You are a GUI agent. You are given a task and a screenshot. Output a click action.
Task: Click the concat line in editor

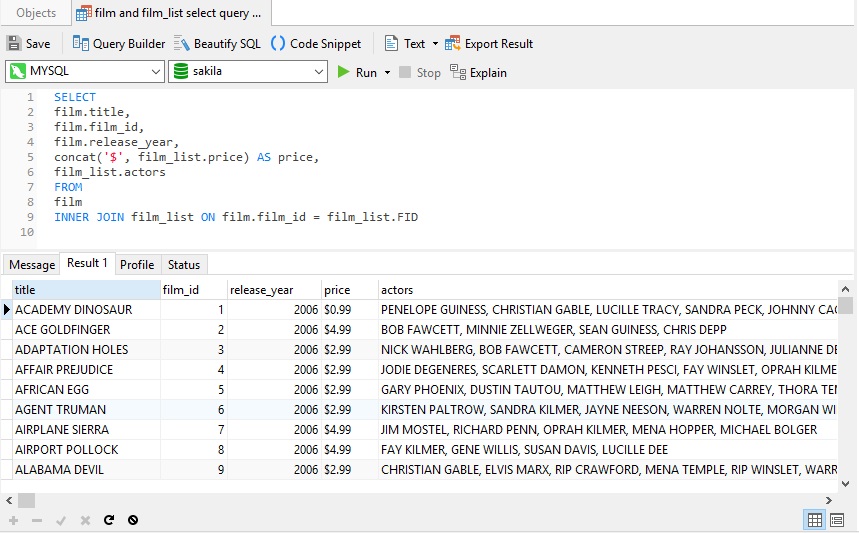(186, 157)
